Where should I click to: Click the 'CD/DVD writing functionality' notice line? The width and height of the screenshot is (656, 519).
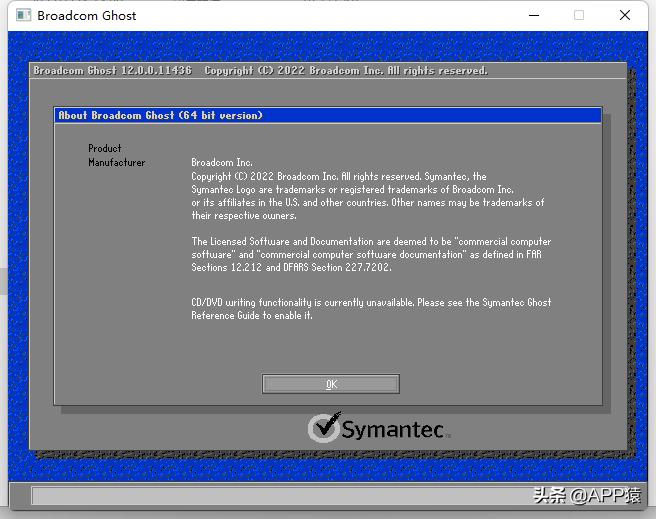pos(371,302)
